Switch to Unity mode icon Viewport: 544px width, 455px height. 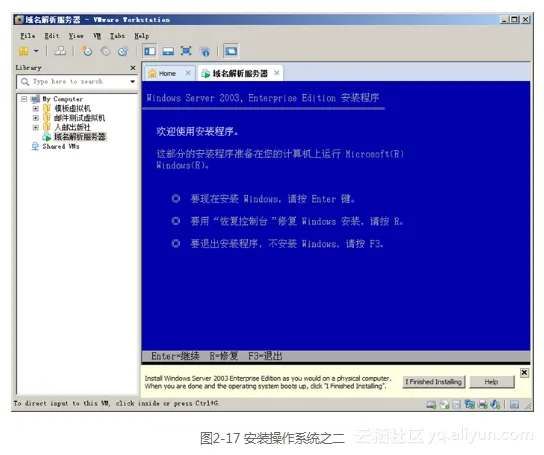205,51
